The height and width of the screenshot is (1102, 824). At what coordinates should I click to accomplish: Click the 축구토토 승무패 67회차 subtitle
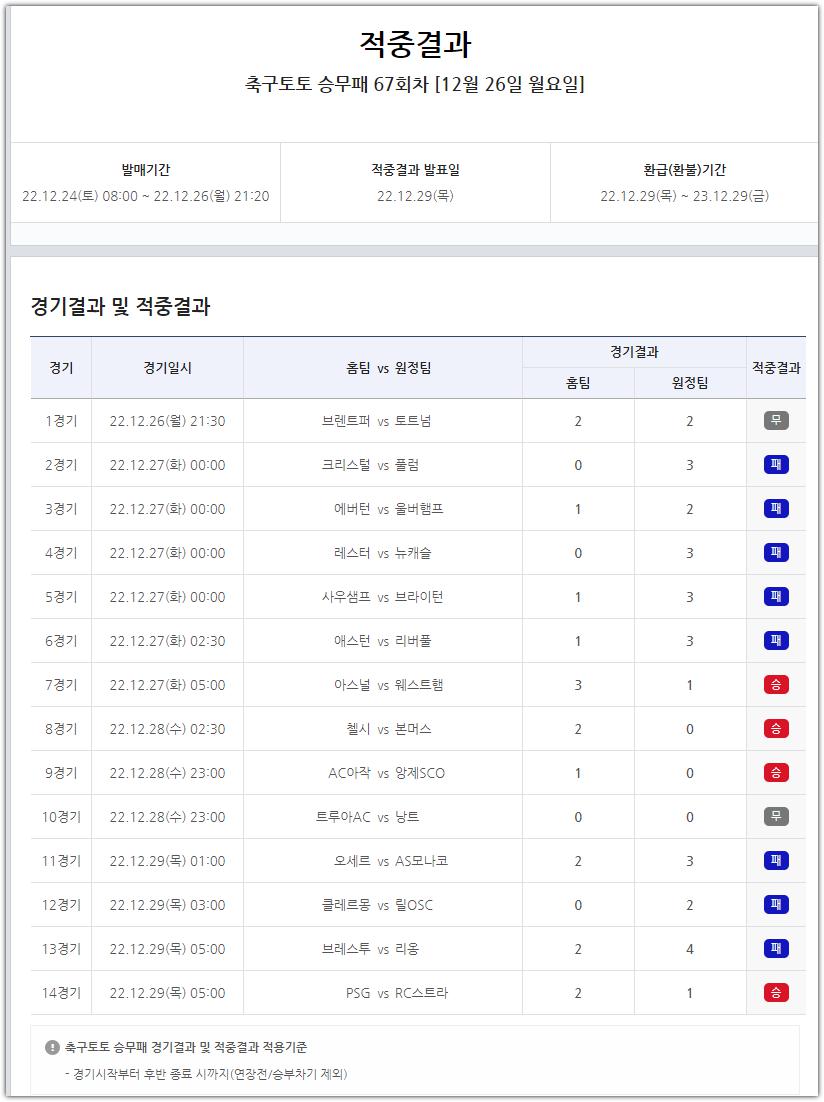coord(415,84)
